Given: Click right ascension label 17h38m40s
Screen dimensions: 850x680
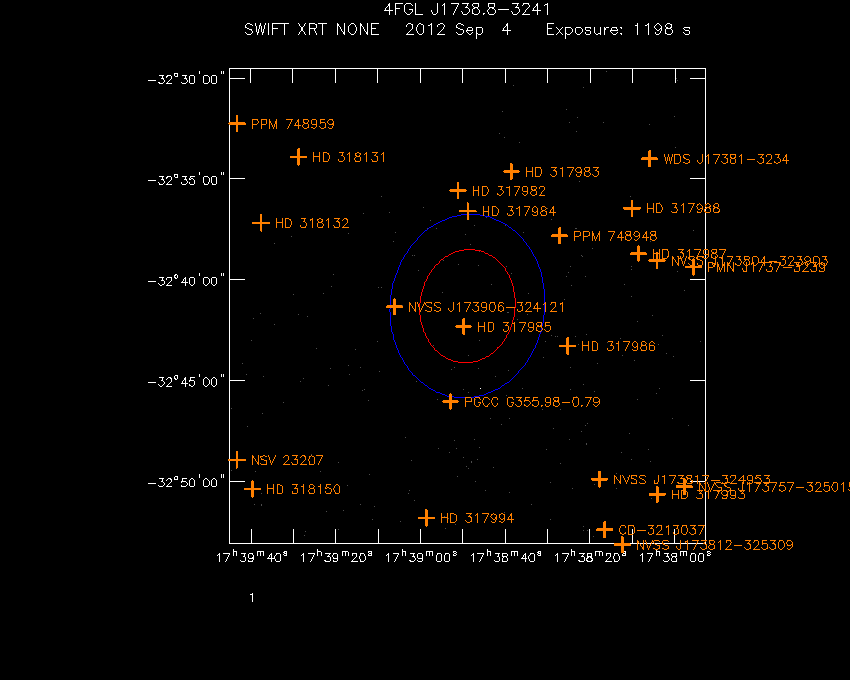Looking at the screenshot, I should pos(505,557).
